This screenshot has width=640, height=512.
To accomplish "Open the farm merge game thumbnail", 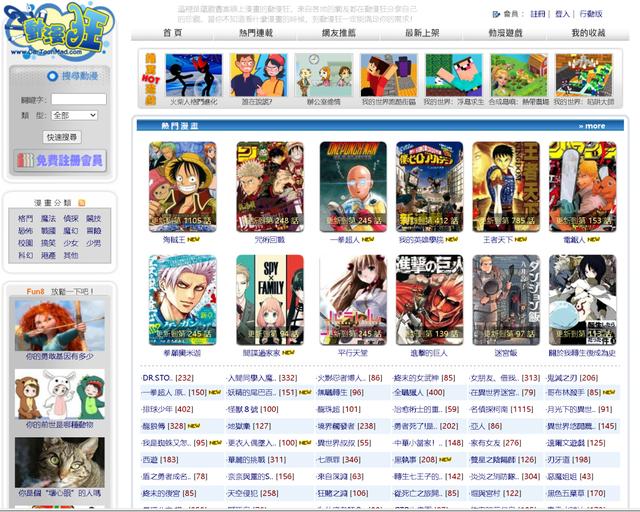I will [x=519, y=75].
